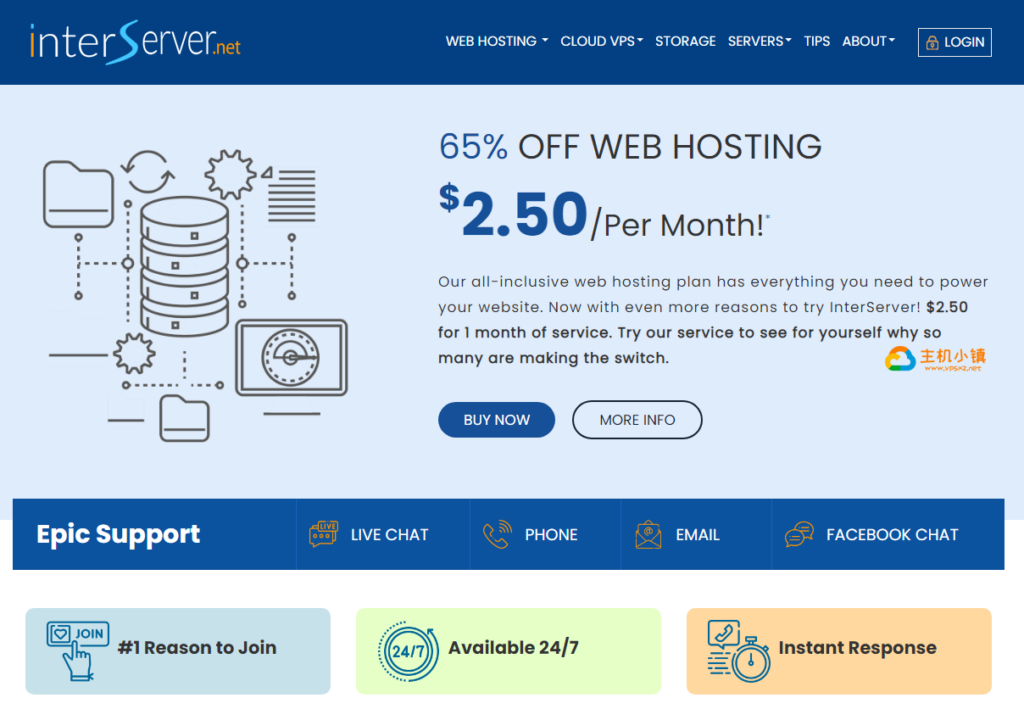This screenshot has width=1024, height=720.
Task: Open Facebook Chat support
Action: tap(888, 534)
